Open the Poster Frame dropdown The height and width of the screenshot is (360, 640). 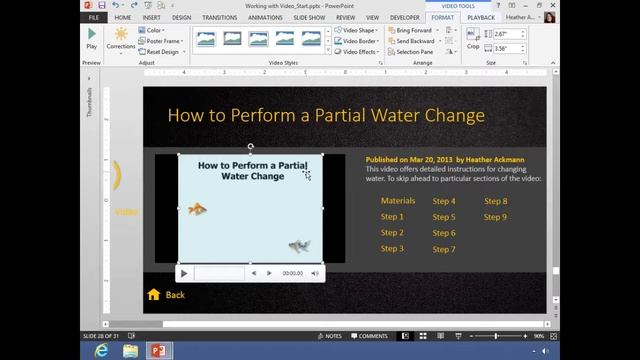pyautogui.click(x=160, y=41)
